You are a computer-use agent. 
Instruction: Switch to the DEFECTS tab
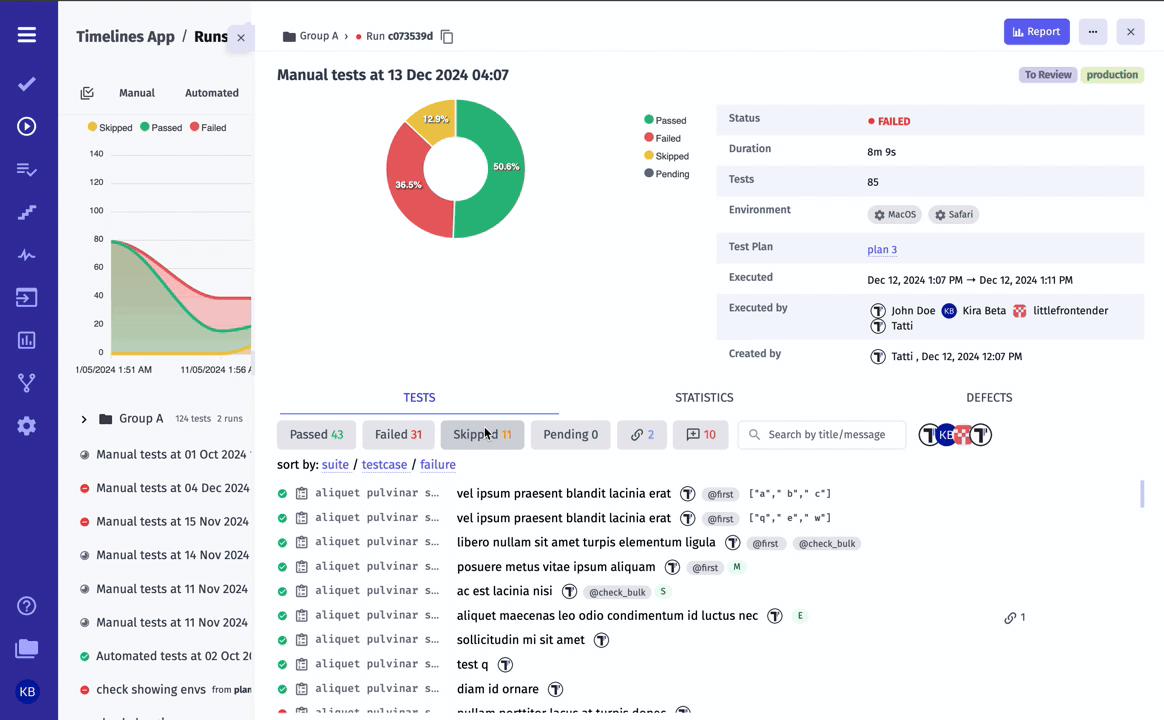[989, 398]
